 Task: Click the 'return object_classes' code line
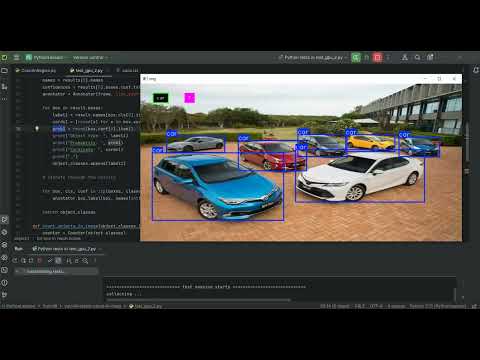click(69, 212)
